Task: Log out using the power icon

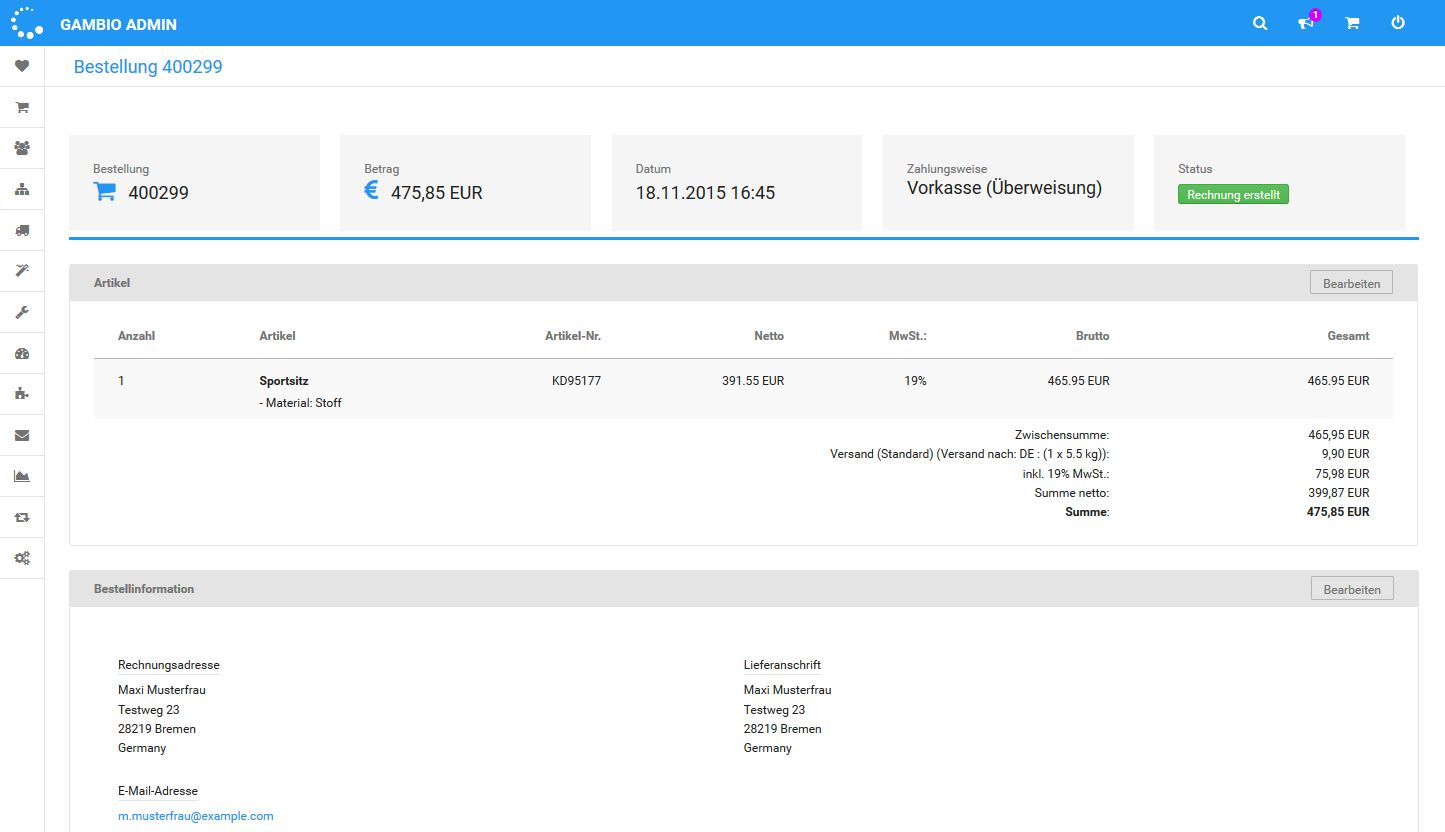Action: pyautogui.click(x=1398, y=23)
